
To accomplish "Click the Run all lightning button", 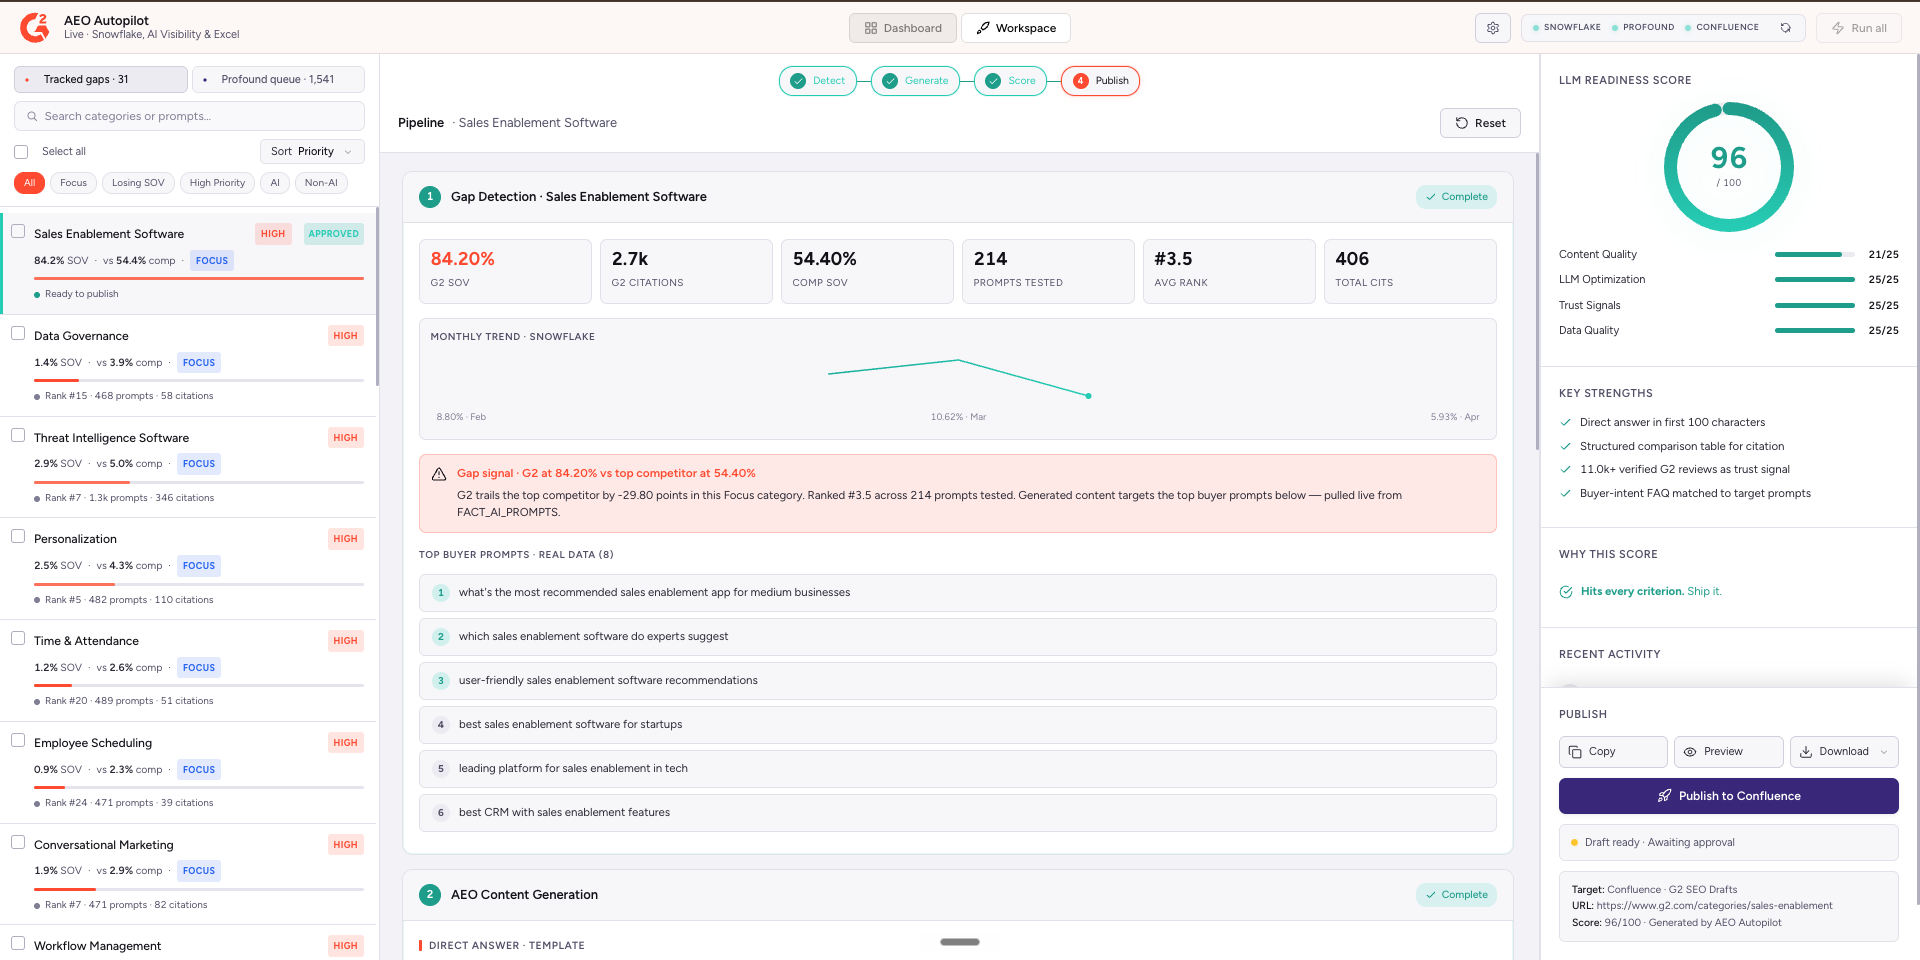I will (x=1859, y=28).
